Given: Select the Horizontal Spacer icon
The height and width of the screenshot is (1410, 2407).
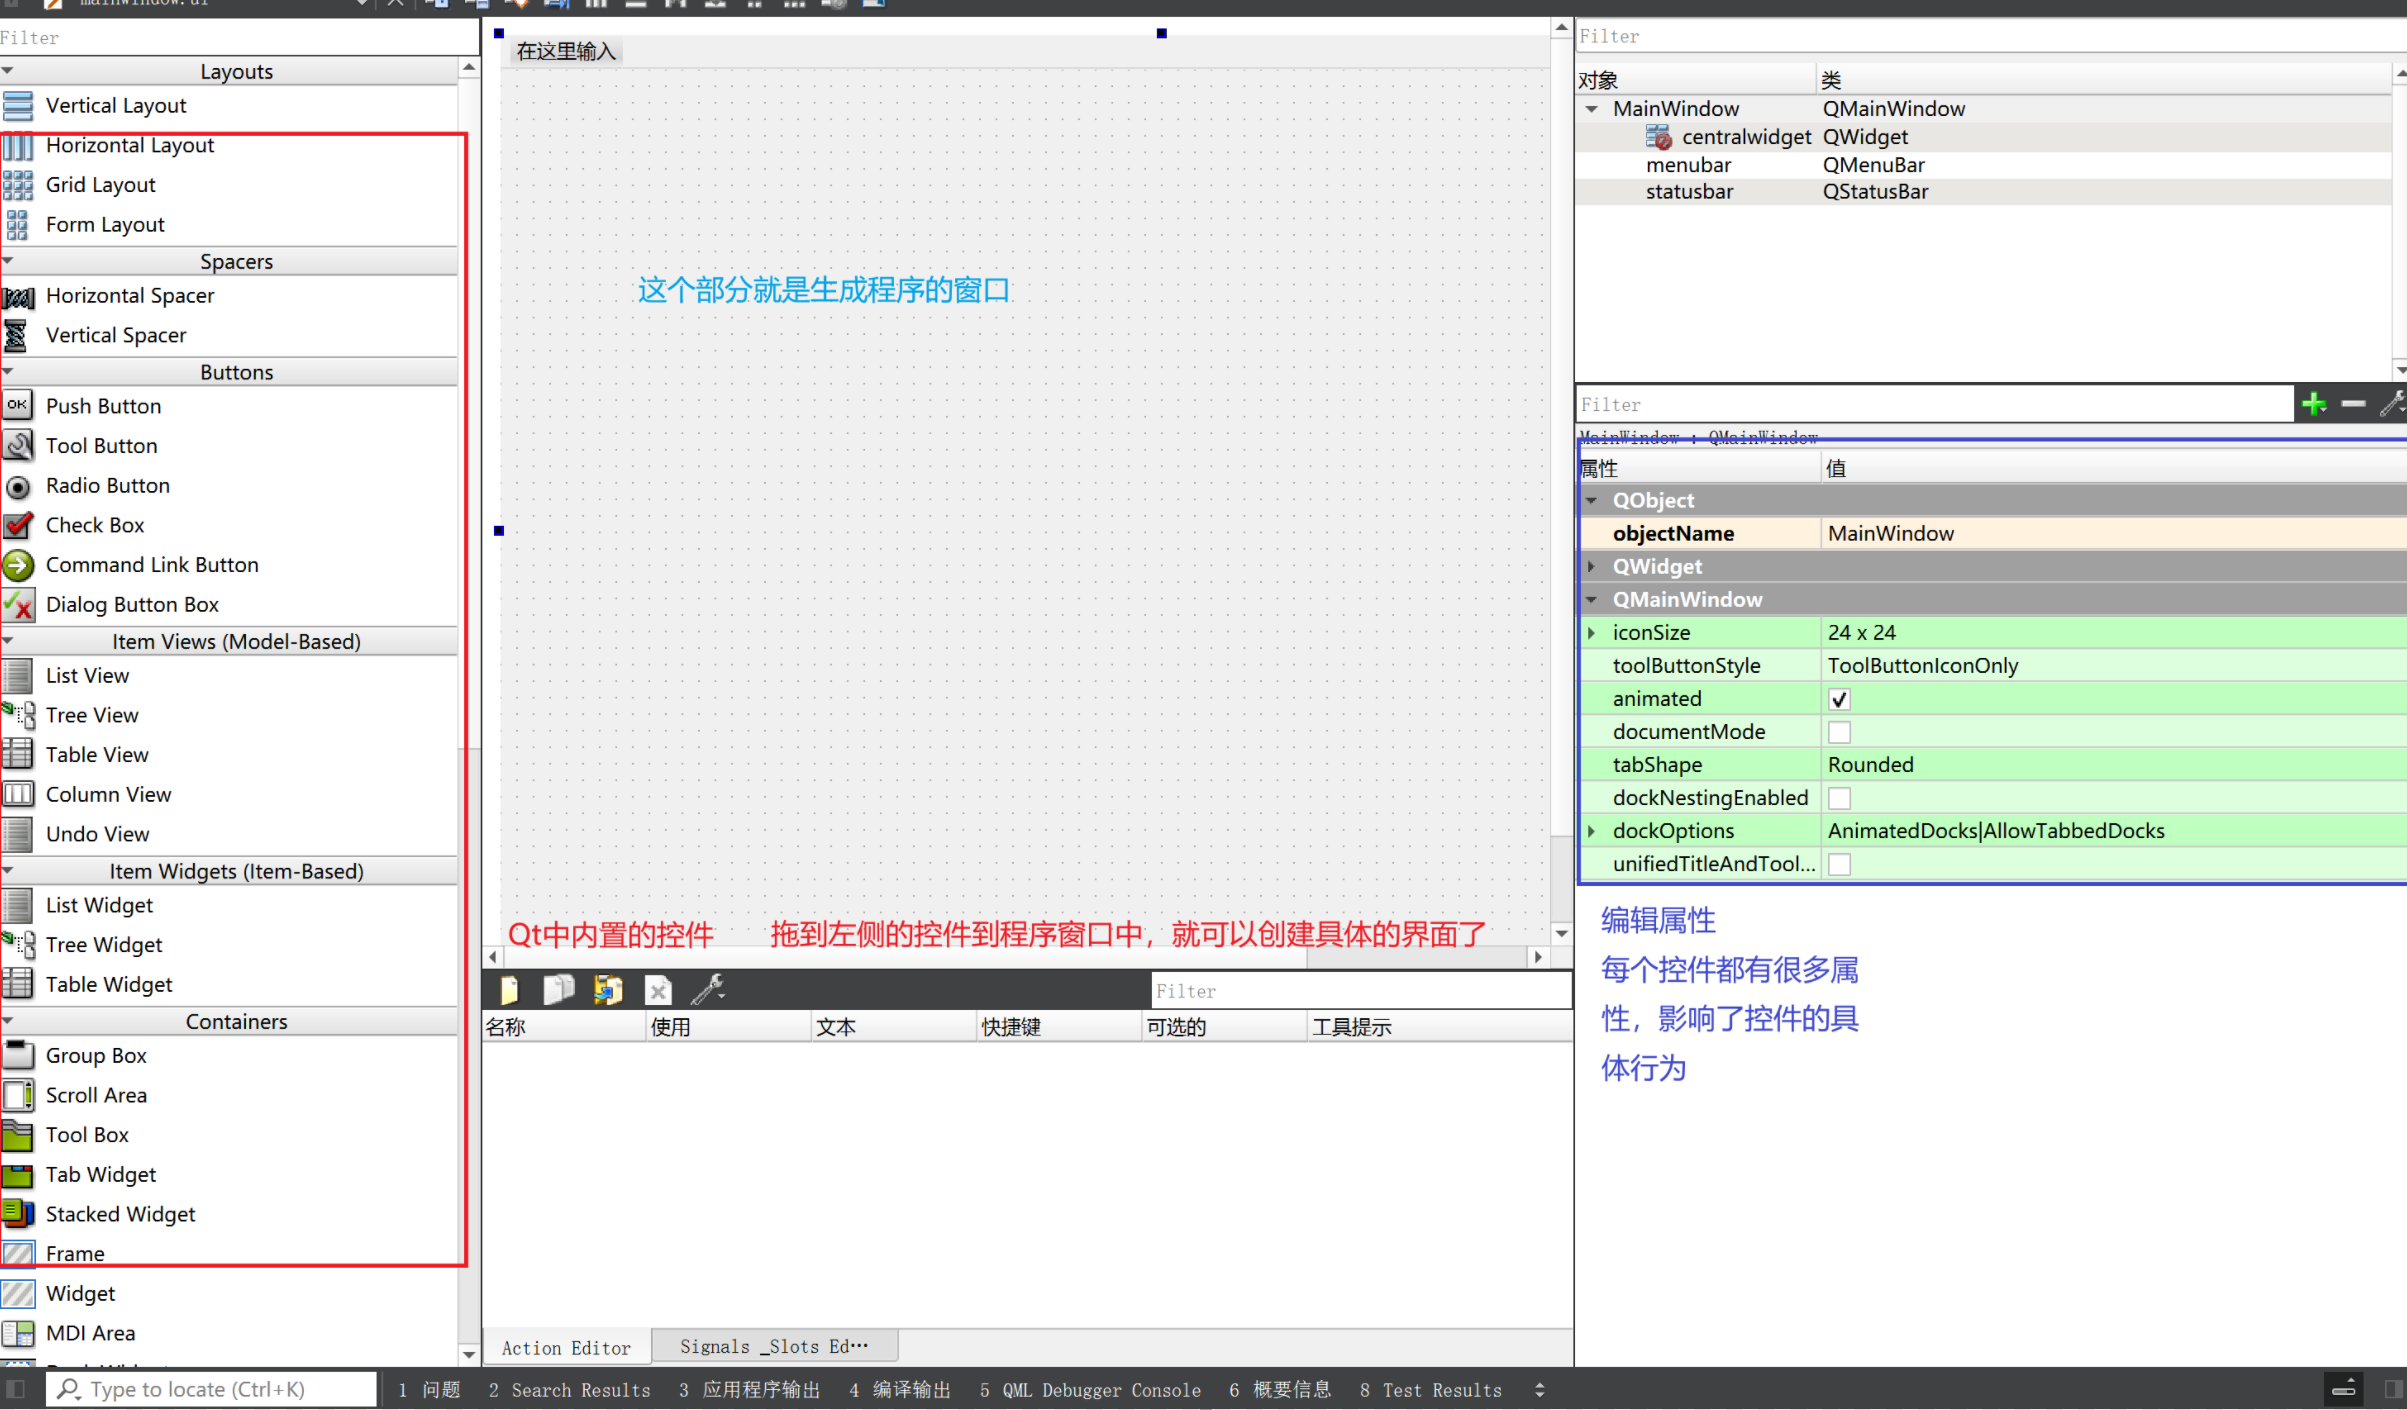Looking at the screenshot, I should 18,296.
